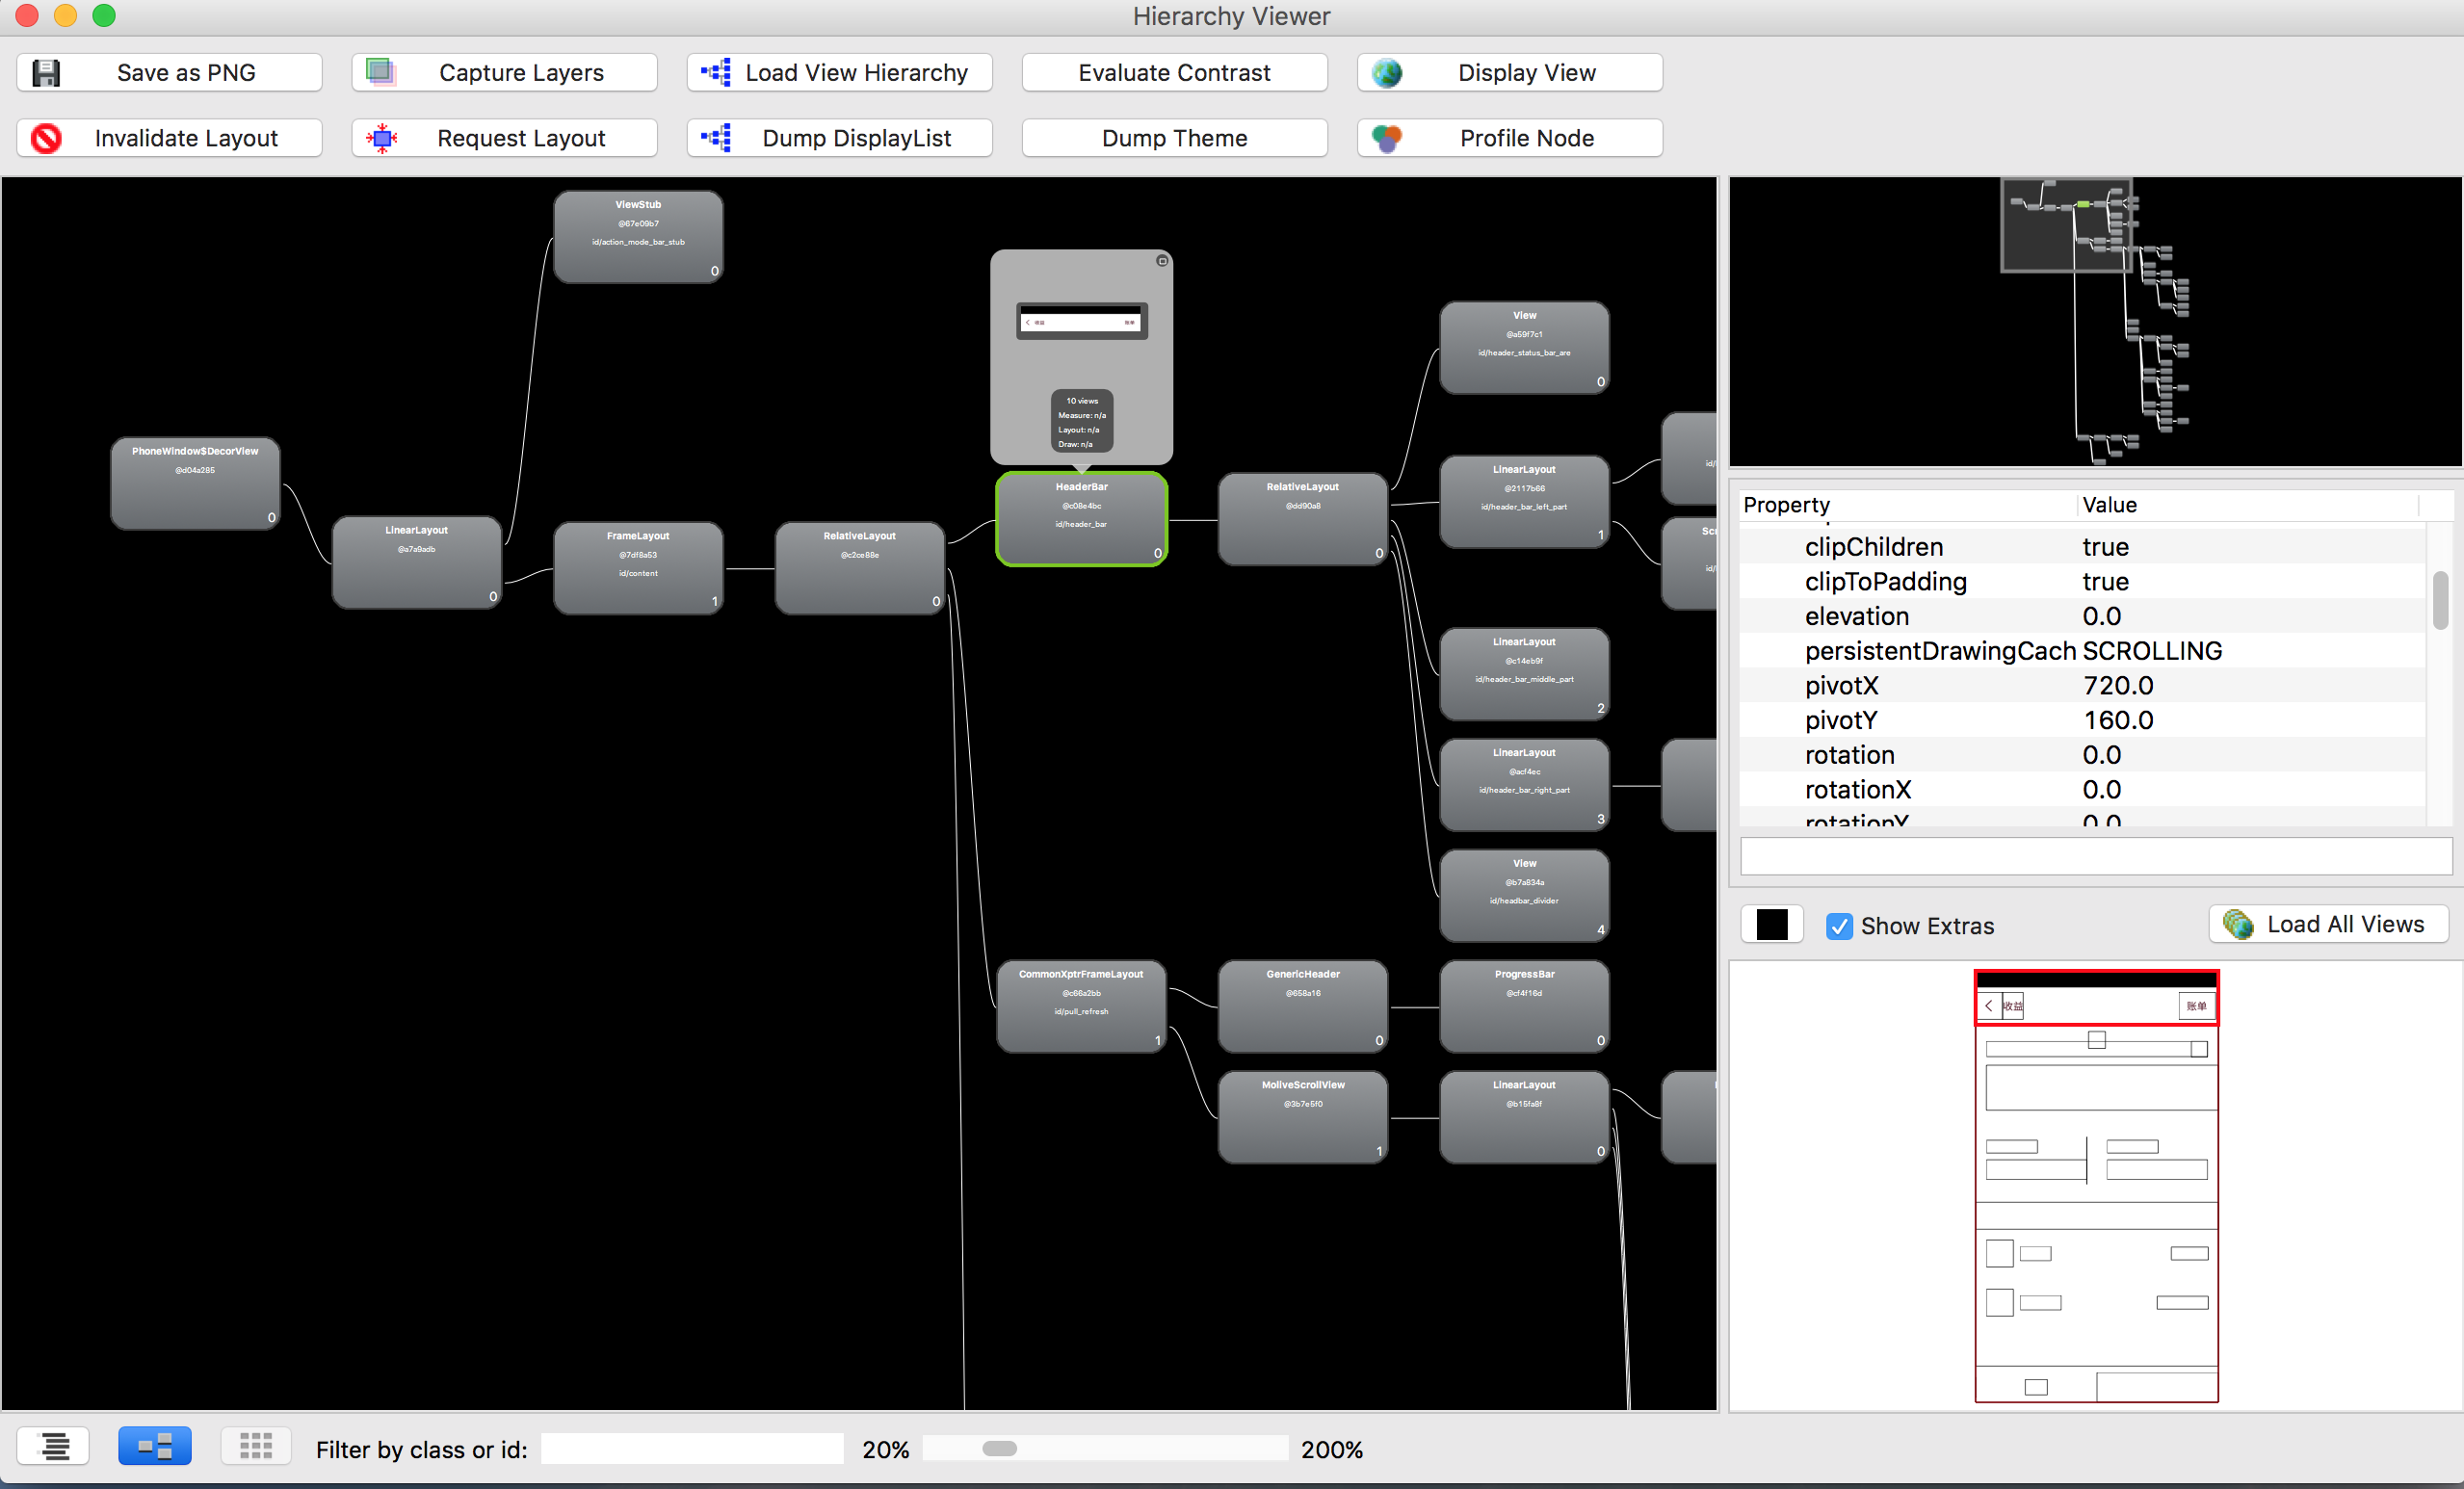The width and height of the screenshot is (2464, 1489).
Task: Click the Load All Views button
Action: 2328,924
